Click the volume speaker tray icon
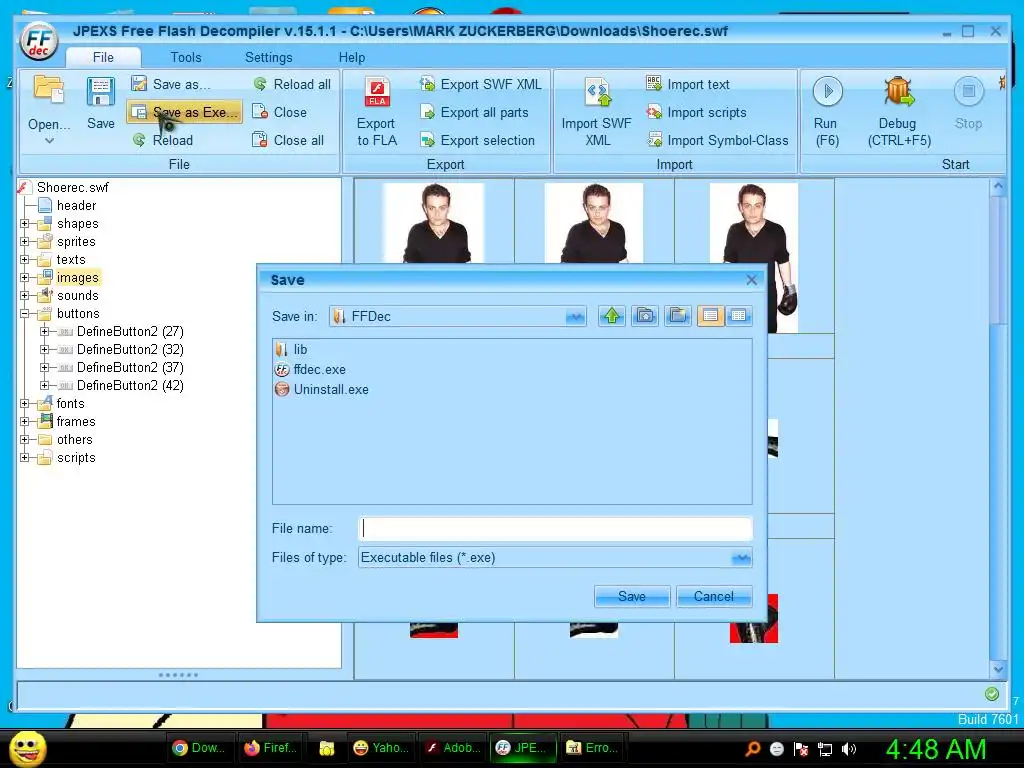 (849, 749)
